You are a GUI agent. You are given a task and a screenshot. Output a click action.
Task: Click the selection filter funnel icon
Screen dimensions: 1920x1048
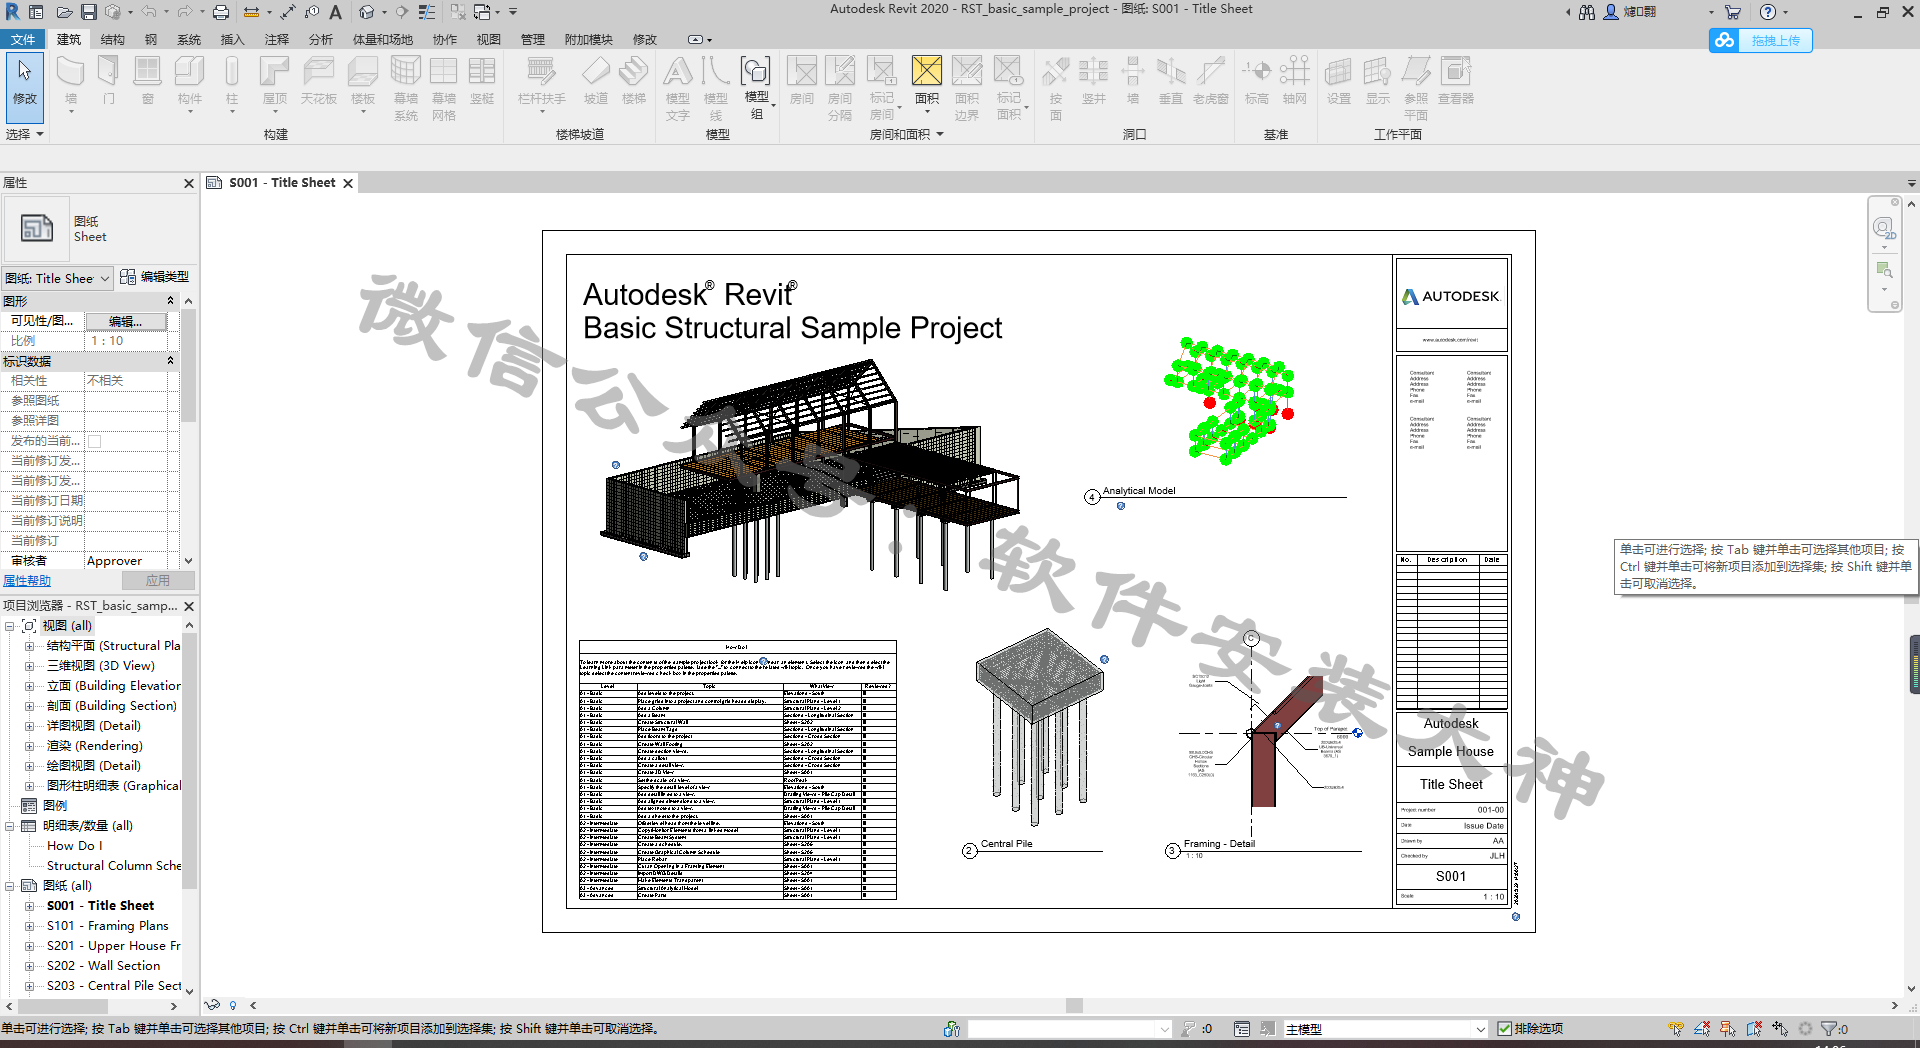pos(1829,1029)
